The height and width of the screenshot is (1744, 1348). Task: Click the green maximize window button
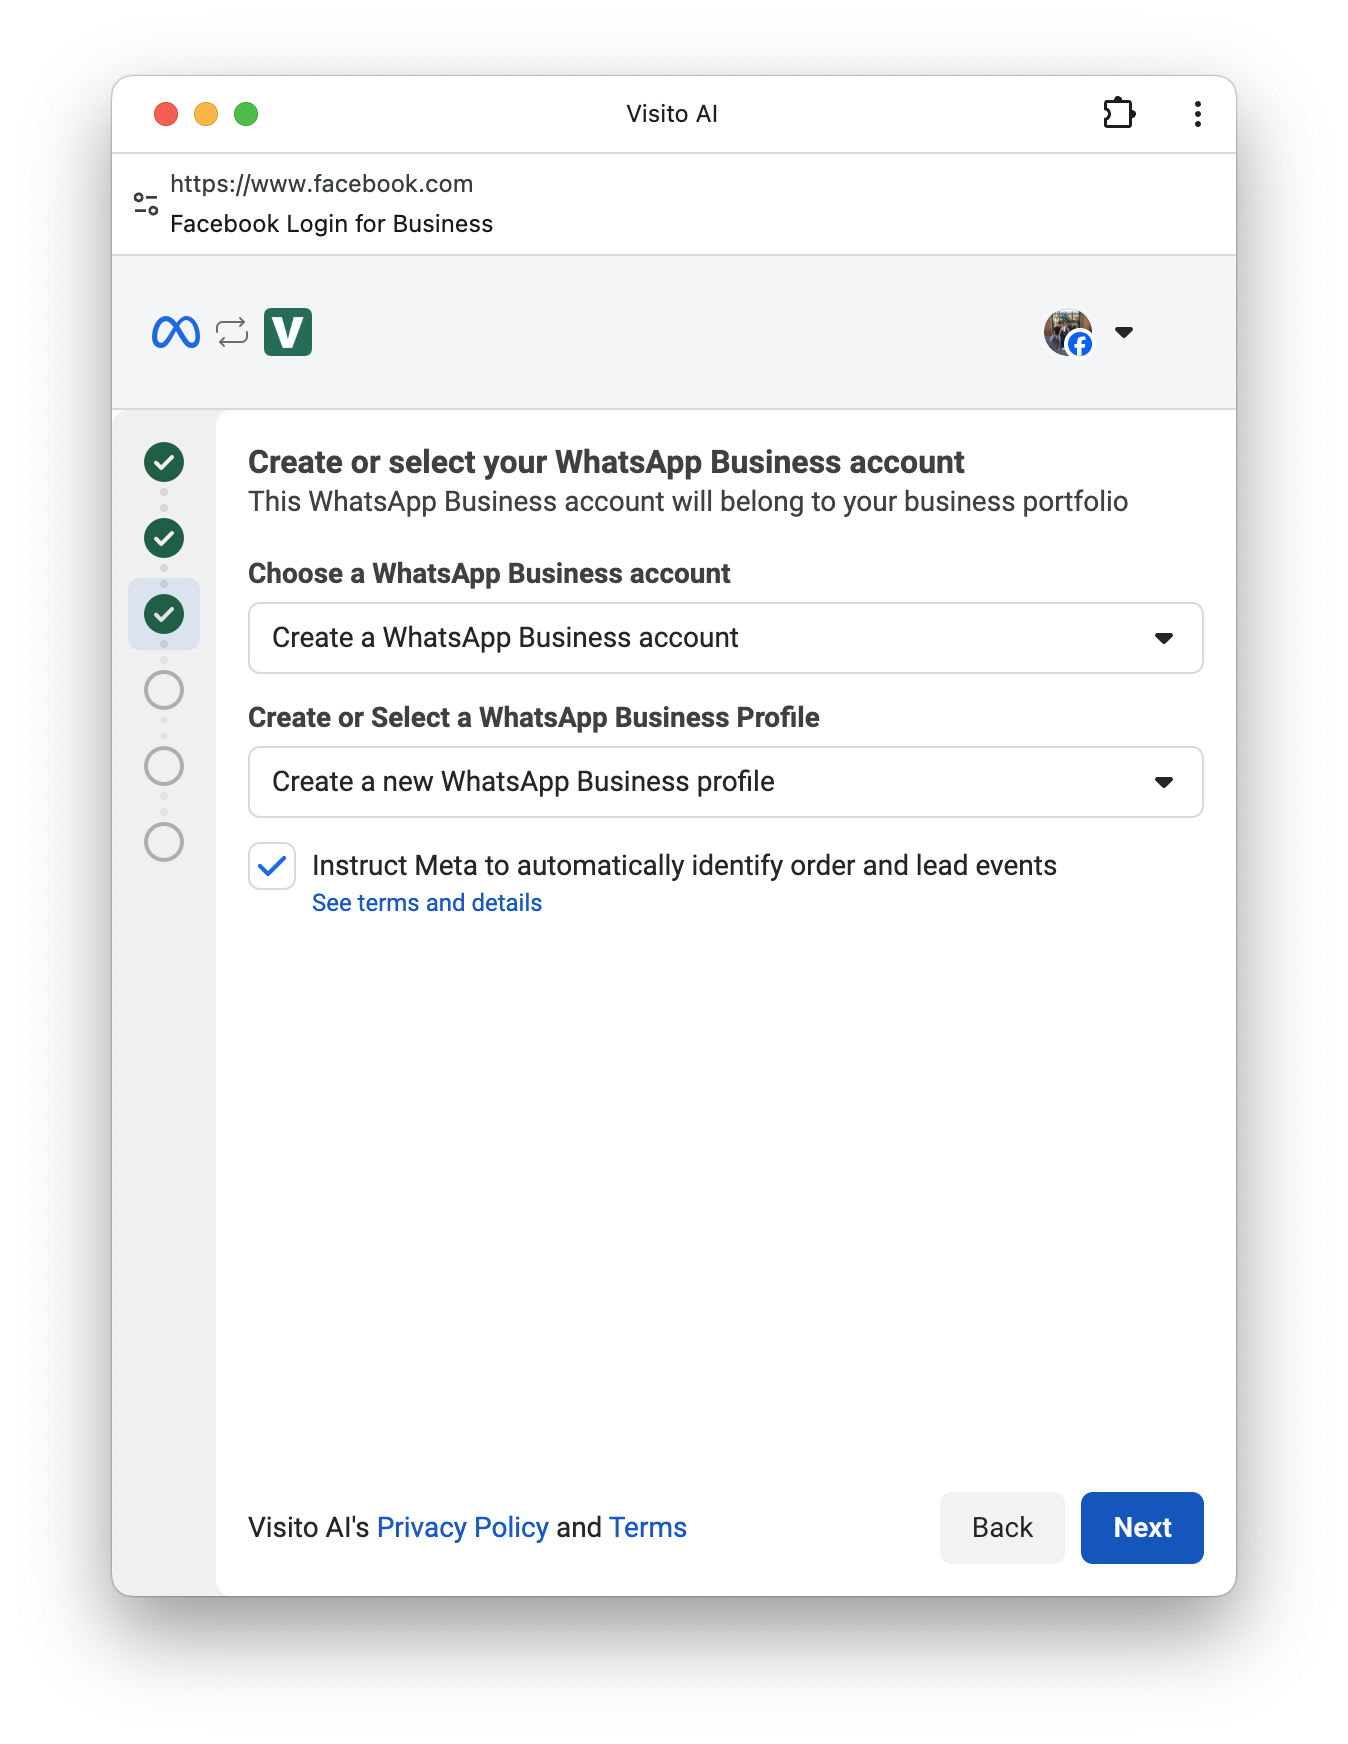click(x=246, y=114)
